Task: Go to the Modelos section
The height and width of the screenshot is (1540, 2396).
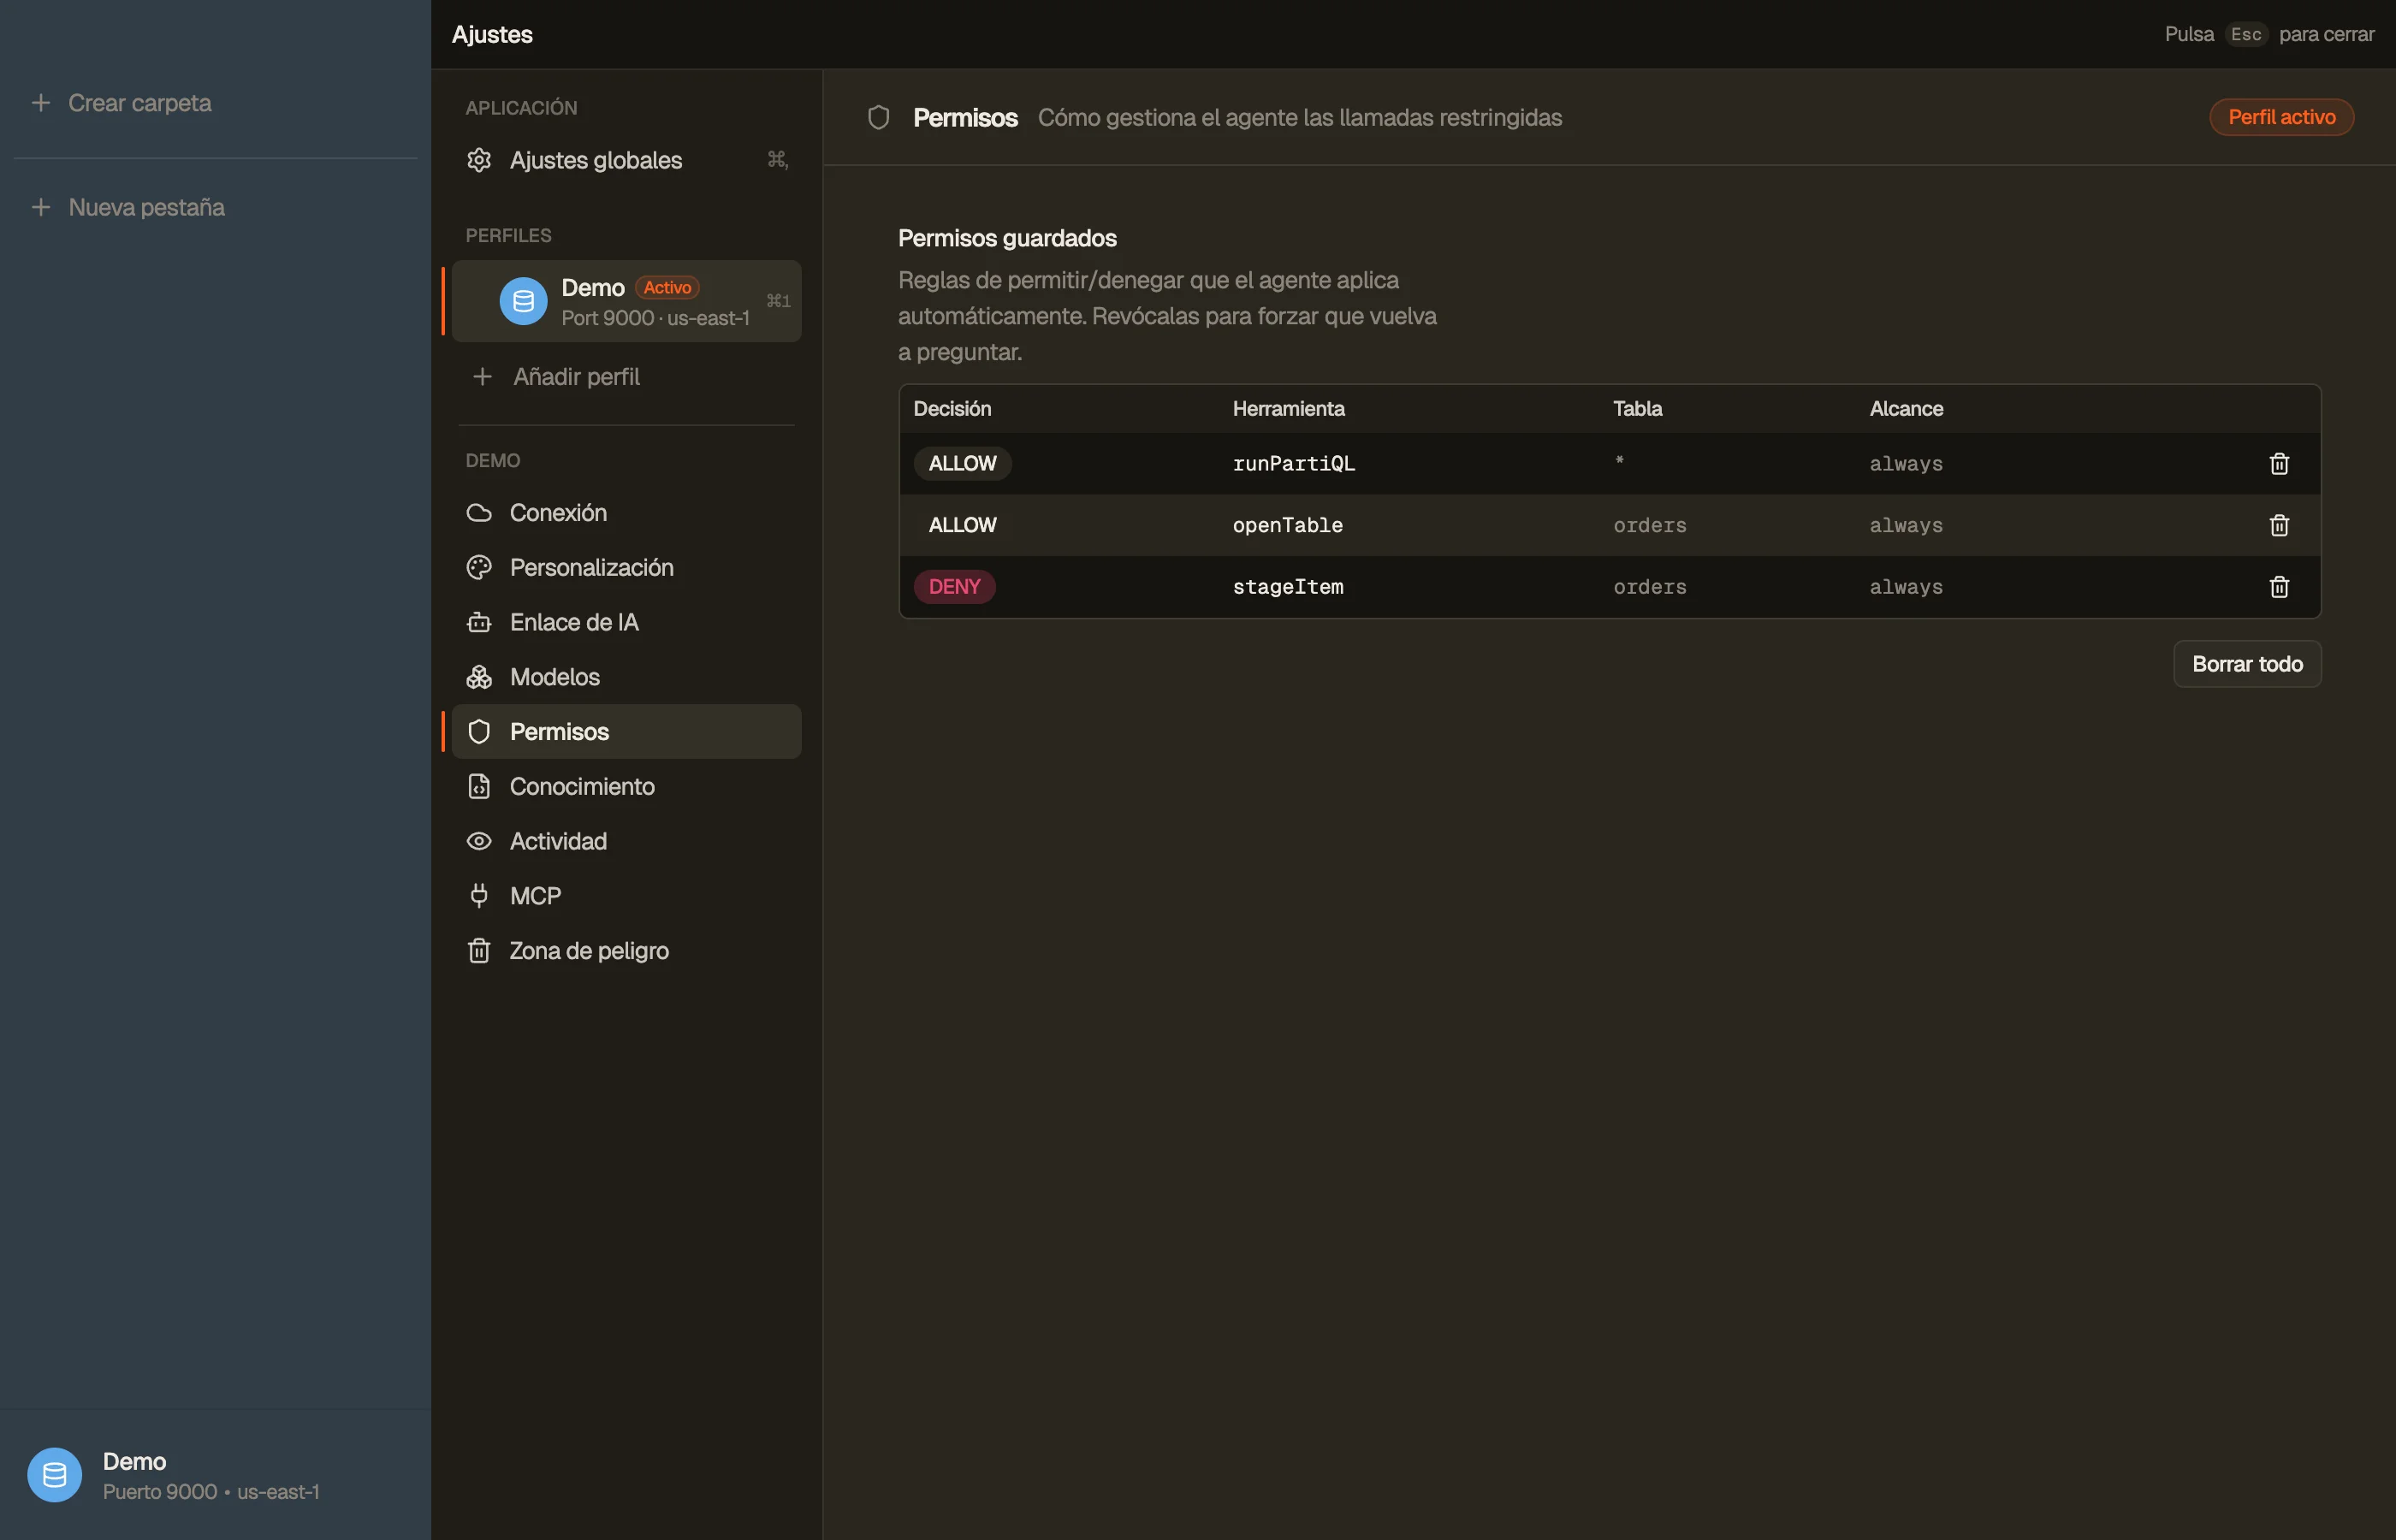Action: tap(627, 677)
